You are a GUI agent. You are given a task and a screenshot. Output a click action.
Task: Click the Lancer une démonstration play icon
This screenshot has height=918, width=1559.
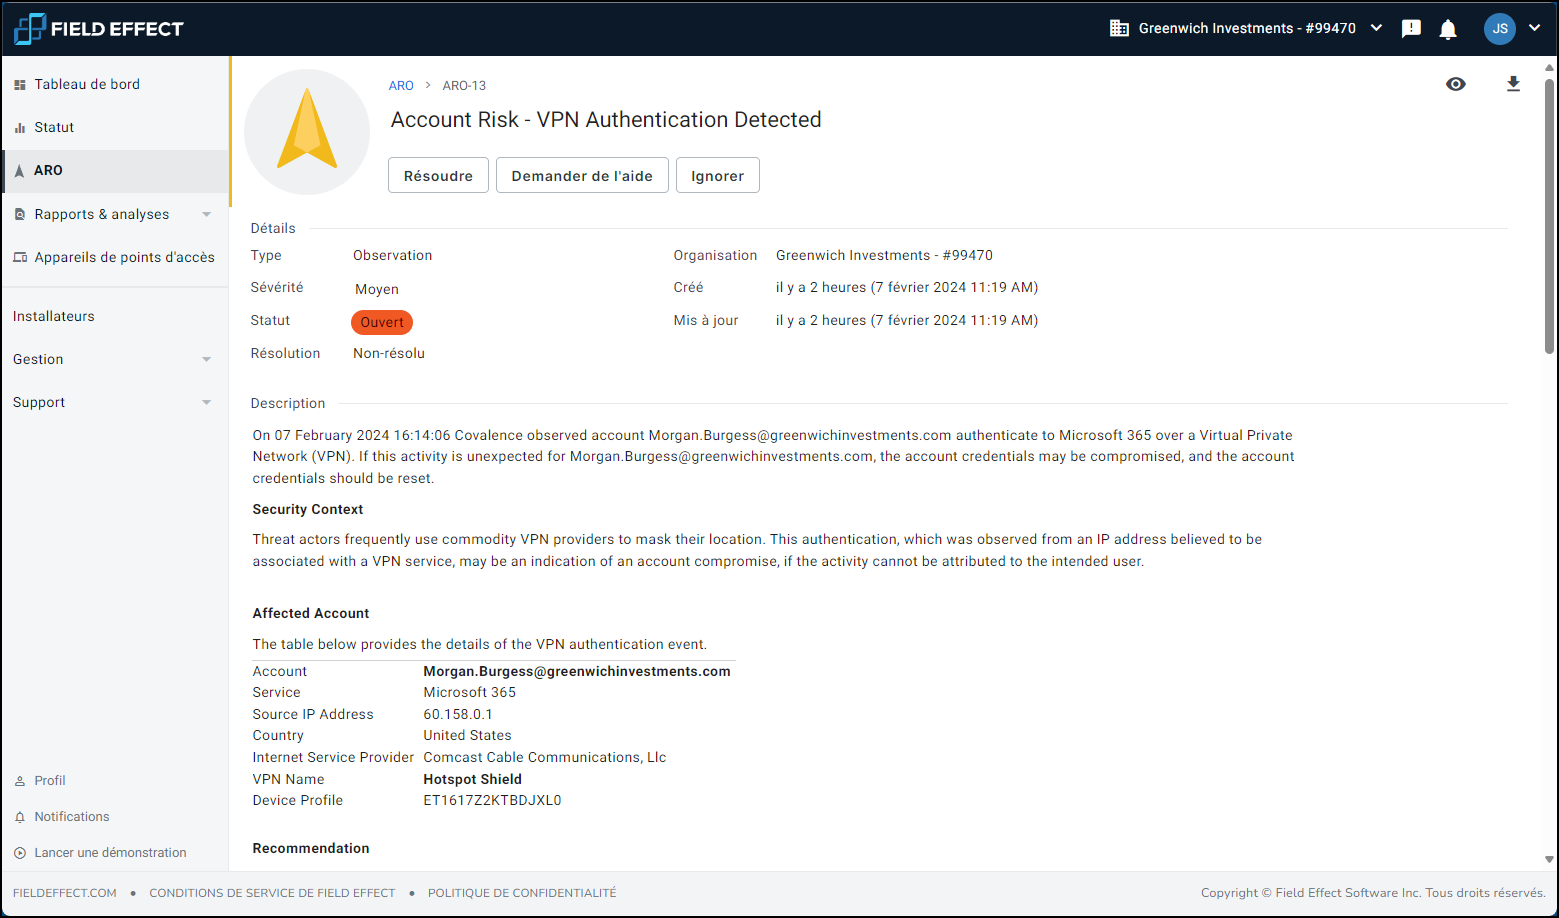(20, 853)
